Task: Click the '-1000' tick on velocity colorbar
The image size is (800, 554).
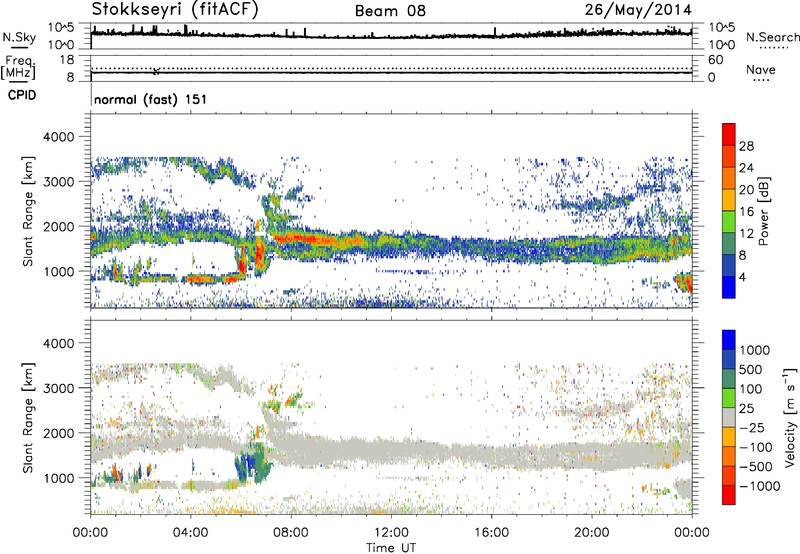Action: 760,486
